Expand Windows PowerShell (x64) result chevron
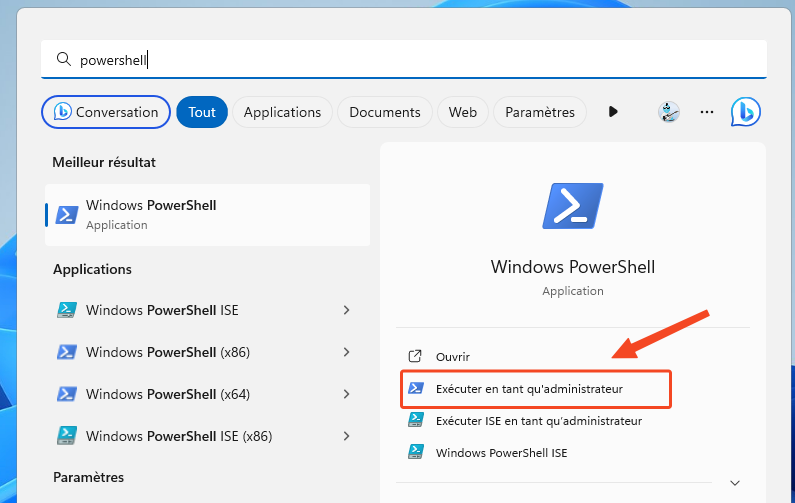Screen dimensions: 795x503 tap(346, 394)
